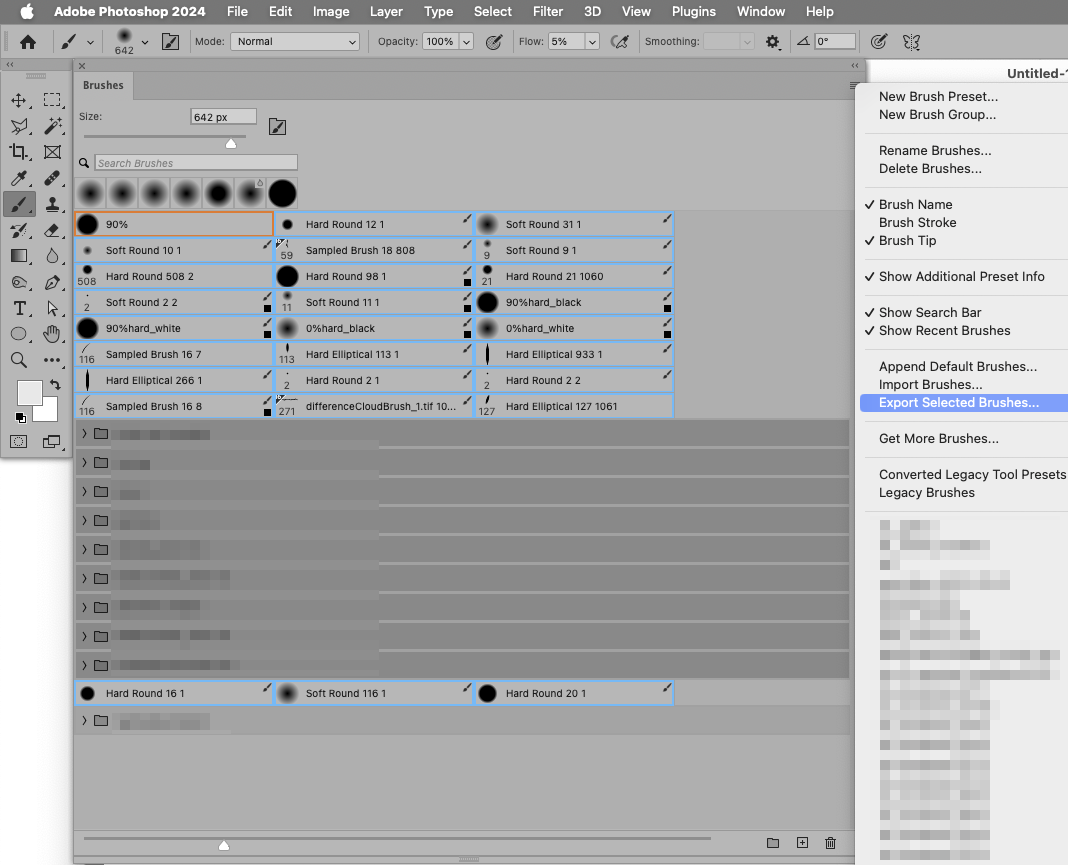Select the Crop tool
The width and height of the screenshot is (1068, 865).
20,151
